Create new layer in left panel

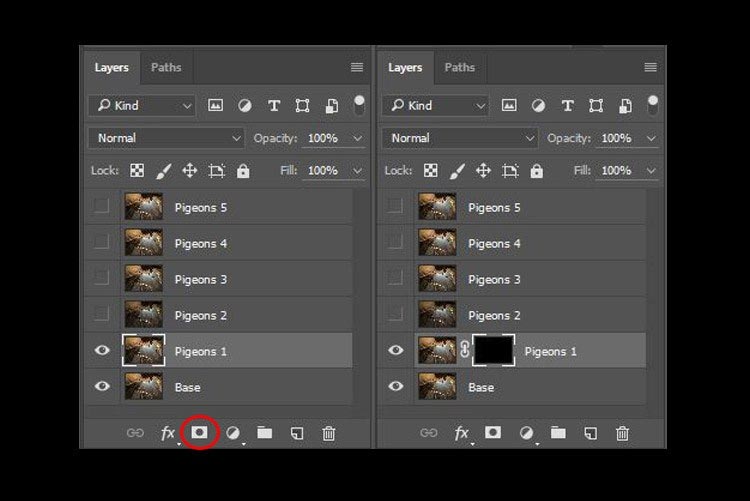(297, 434)
